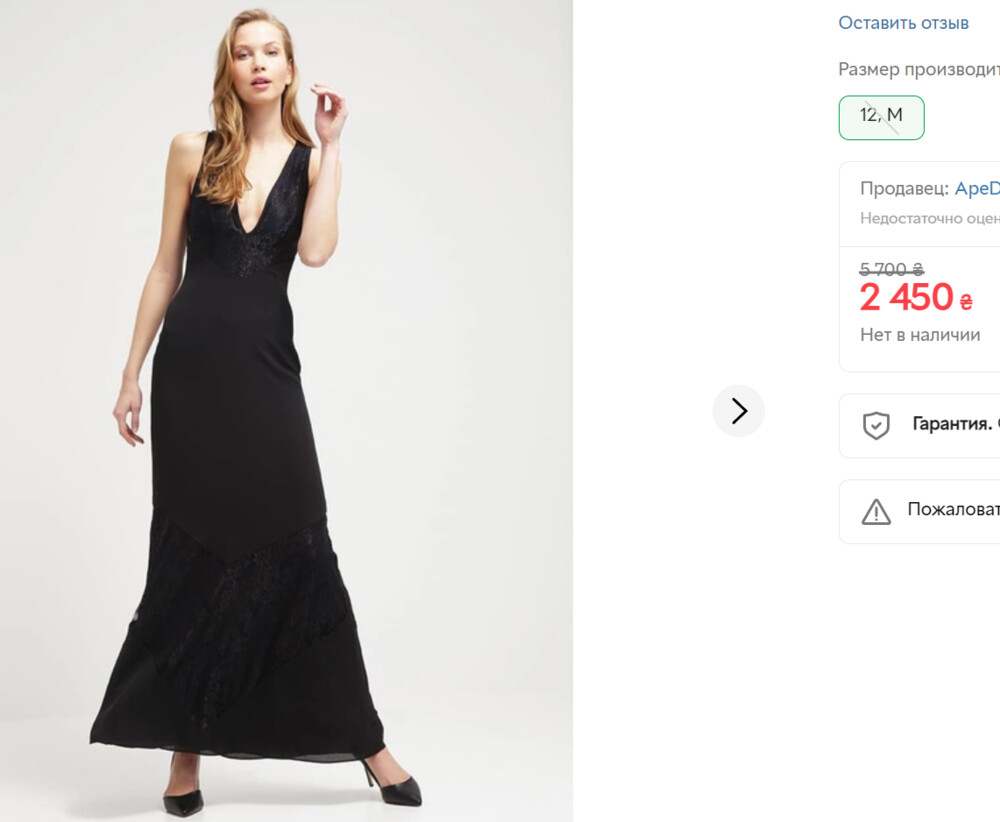
Task: Click the shield guarantee icon
Action: pyautogui.click(x=876, y=425)
